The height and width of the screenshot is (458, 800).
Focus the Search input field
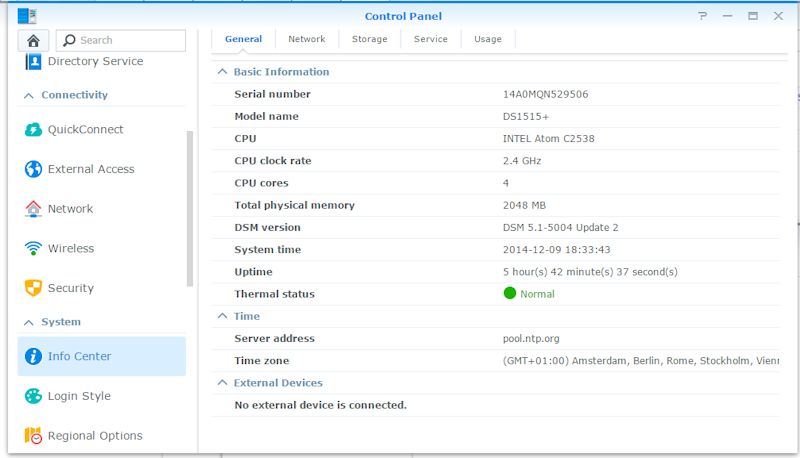[121, 40]
